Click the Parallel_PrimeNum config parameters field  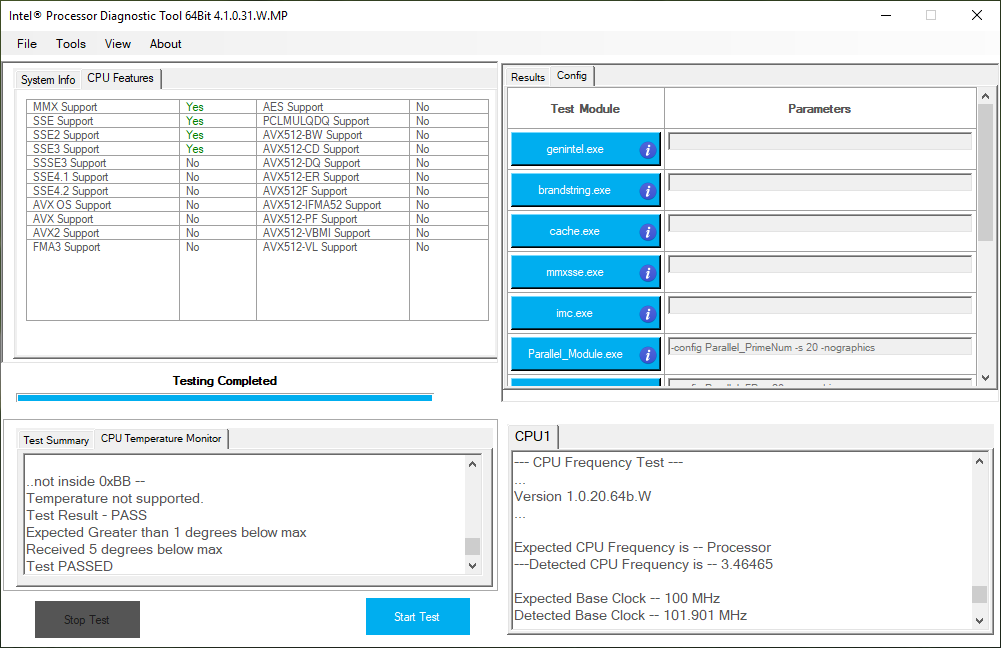click(820, 347)
